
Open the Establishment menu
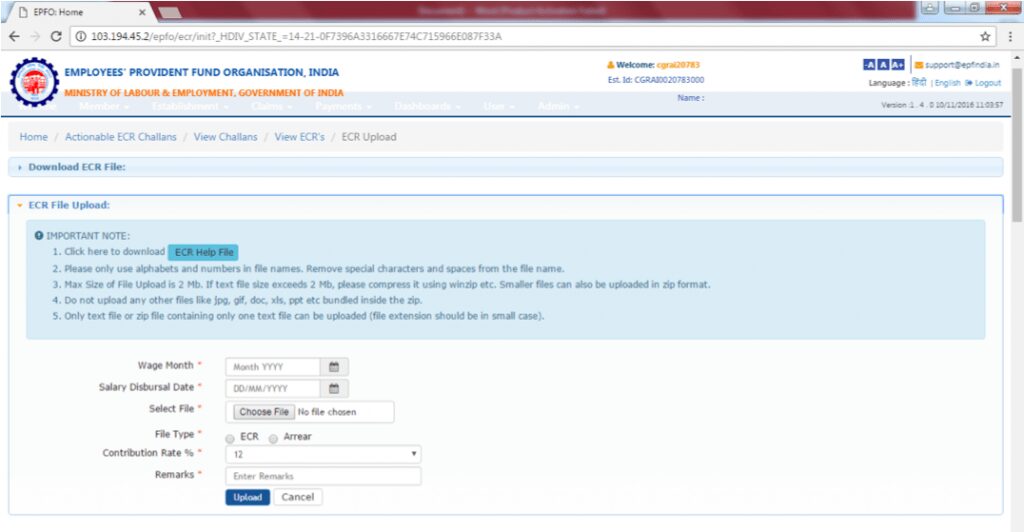[x=189, y=106]
